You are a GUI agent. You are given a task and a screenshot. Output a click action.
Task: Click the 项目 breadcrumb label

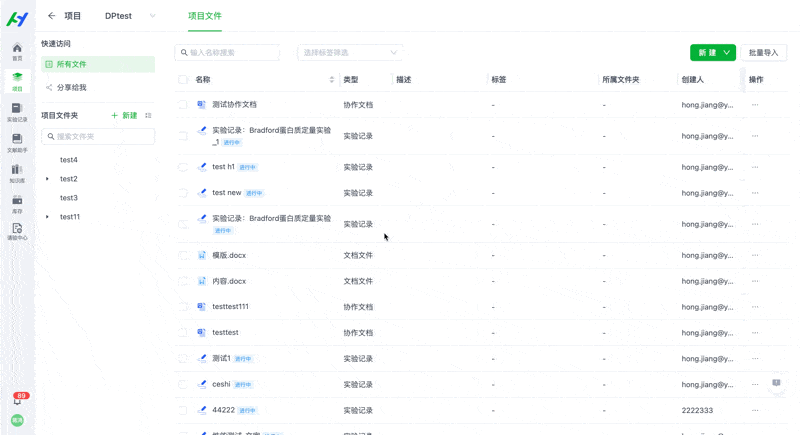[x=72, y=16]
